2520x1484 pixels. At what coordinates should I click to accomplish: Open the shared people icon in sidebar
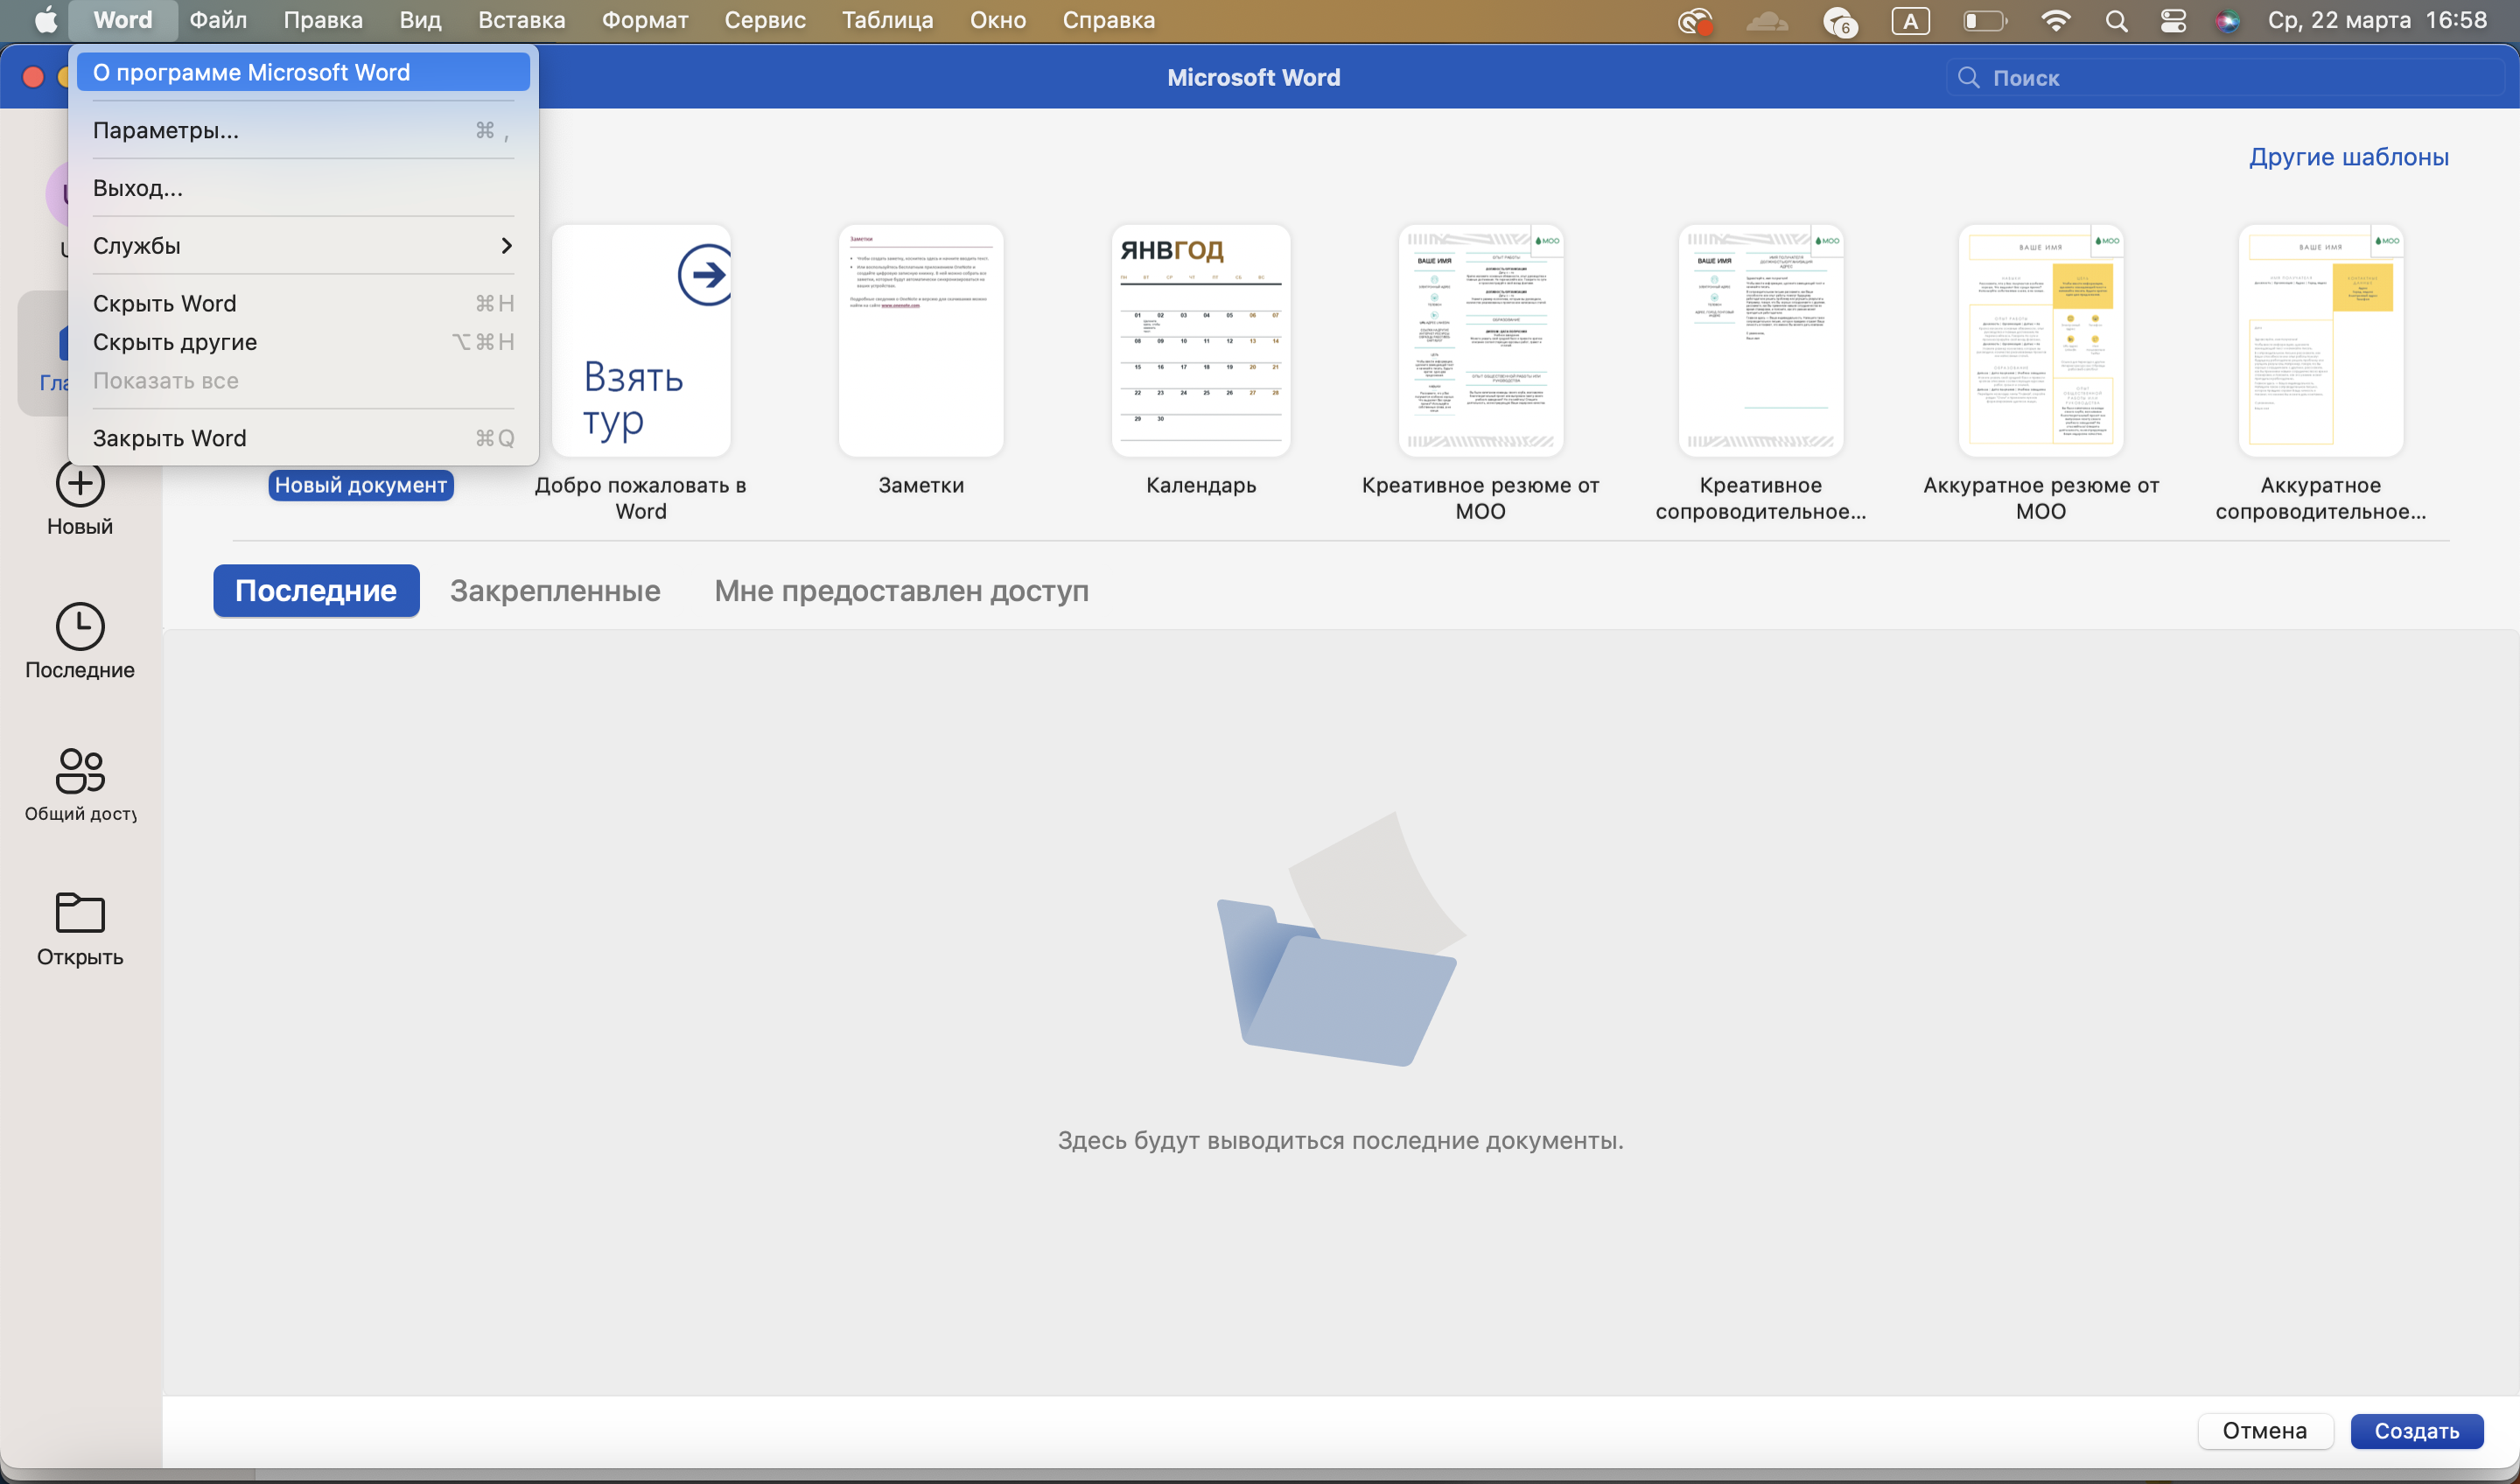[x=79, y=771]
